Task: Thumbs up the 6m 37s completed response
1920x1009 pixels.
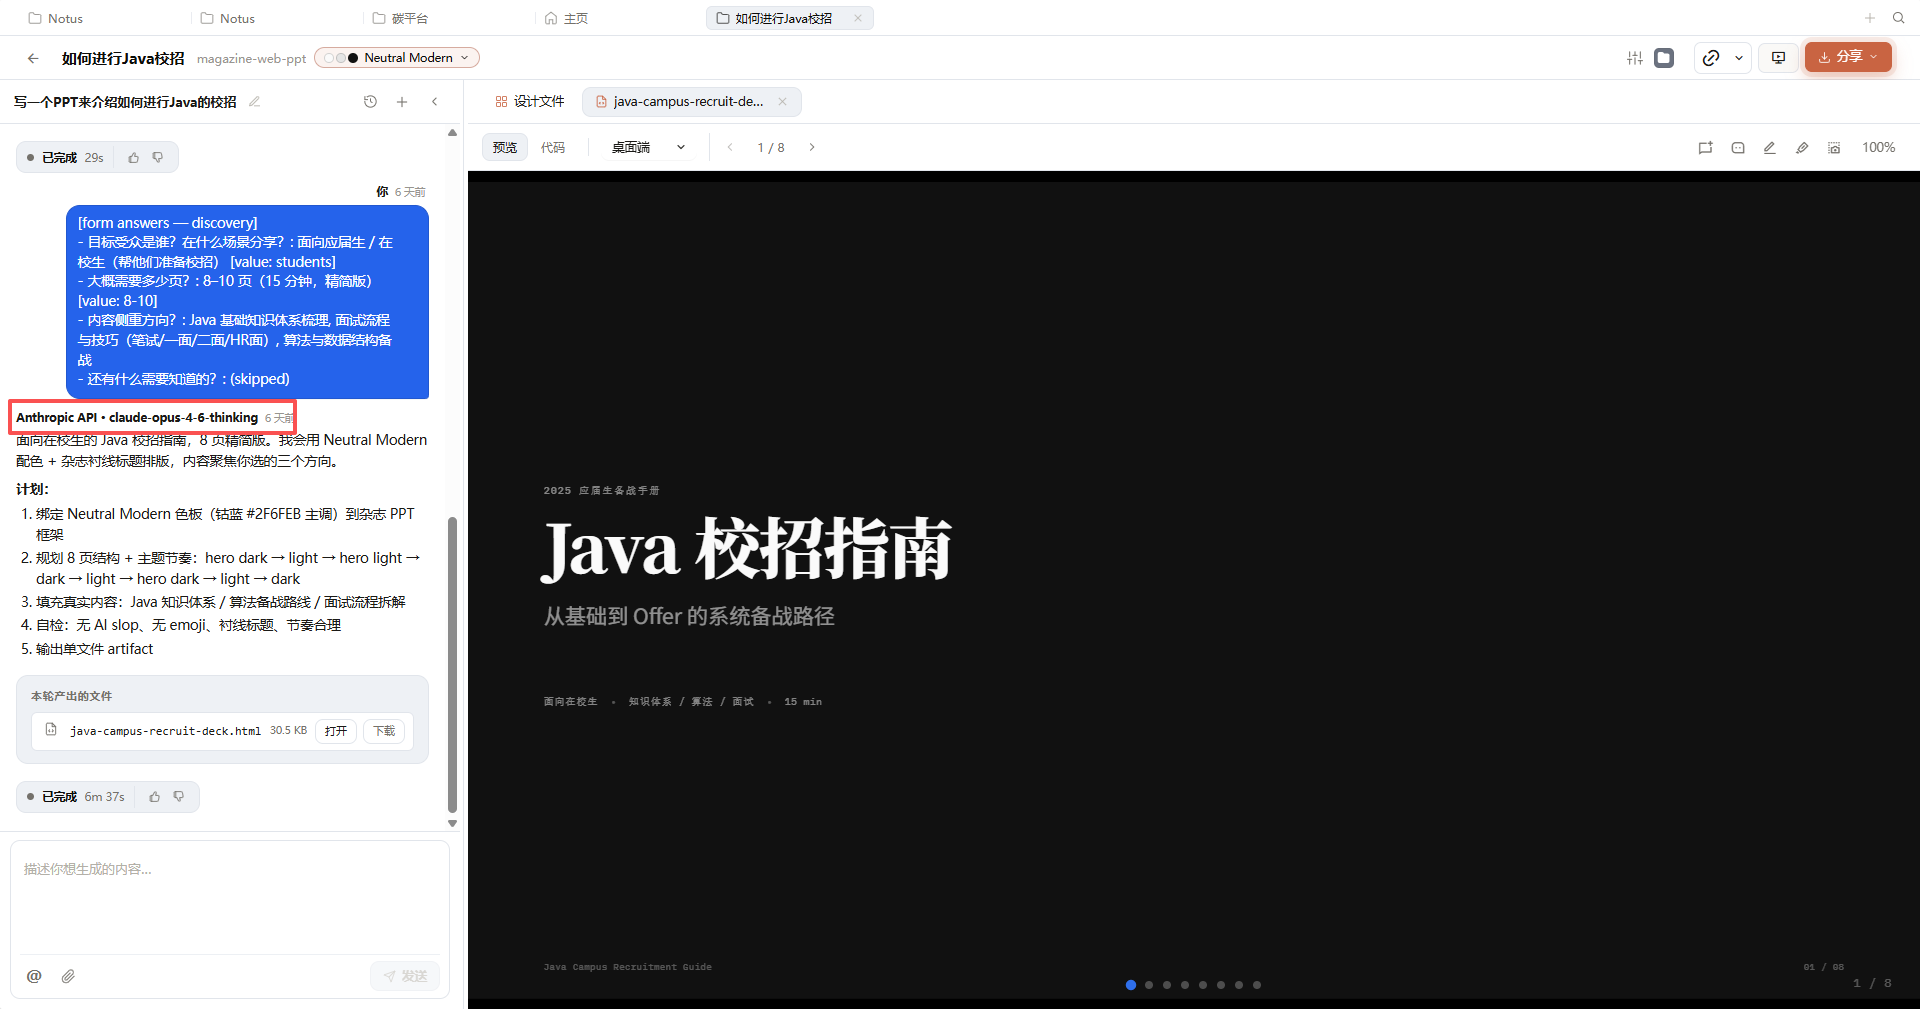Action: pos(154,797)
